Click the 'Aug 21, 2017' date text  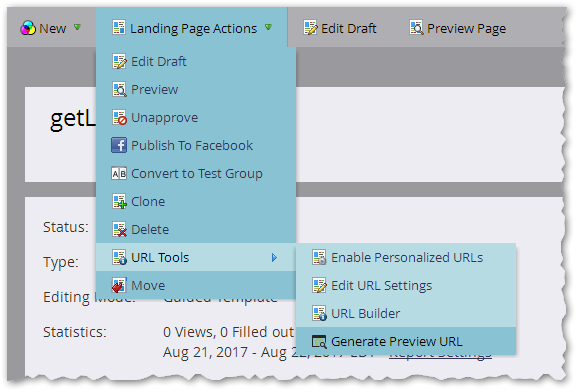pos(205,352)
